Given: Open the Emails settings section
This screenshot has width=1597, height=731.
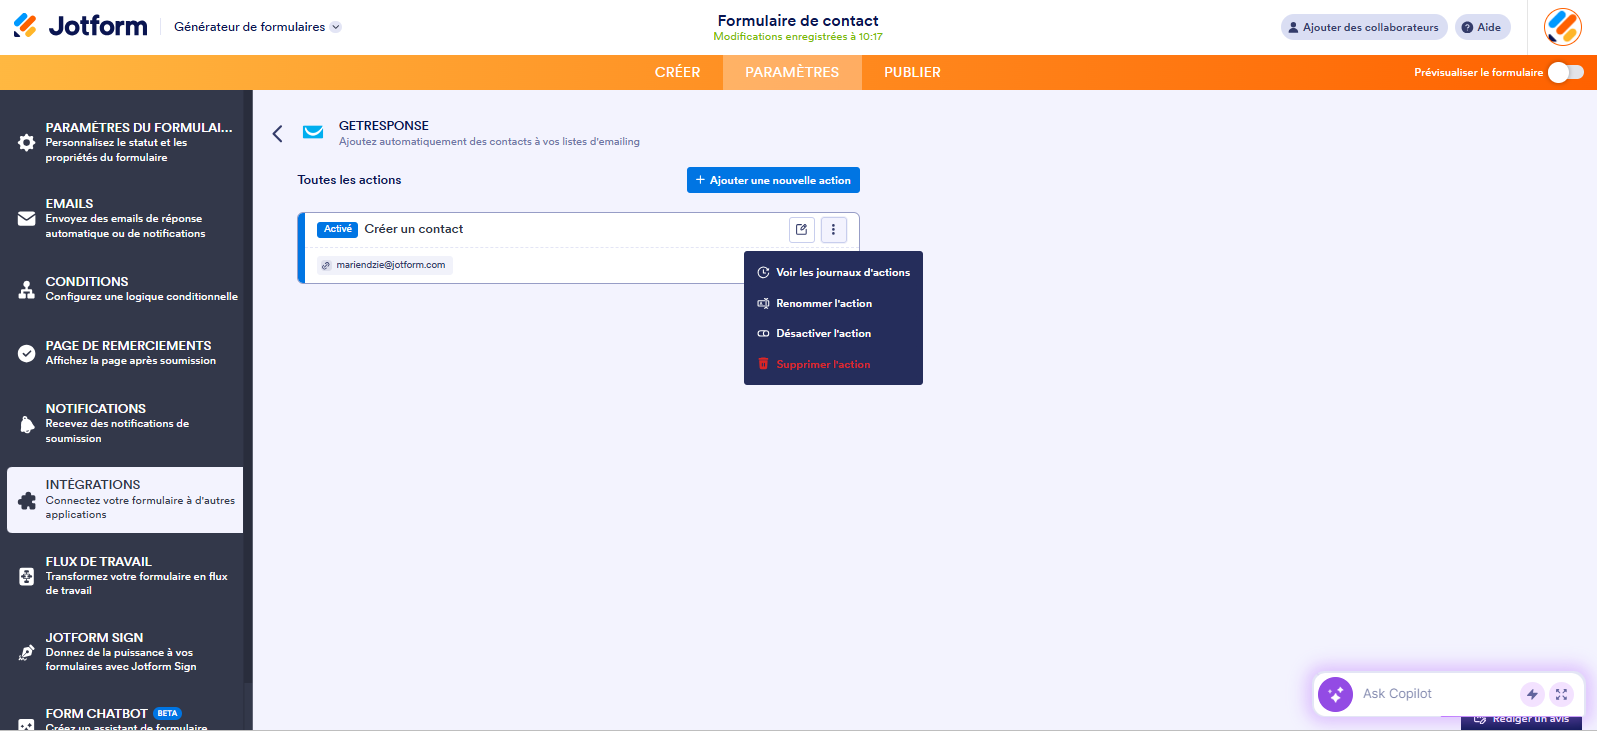Looking at the screenshot, I should pos(125,218).
